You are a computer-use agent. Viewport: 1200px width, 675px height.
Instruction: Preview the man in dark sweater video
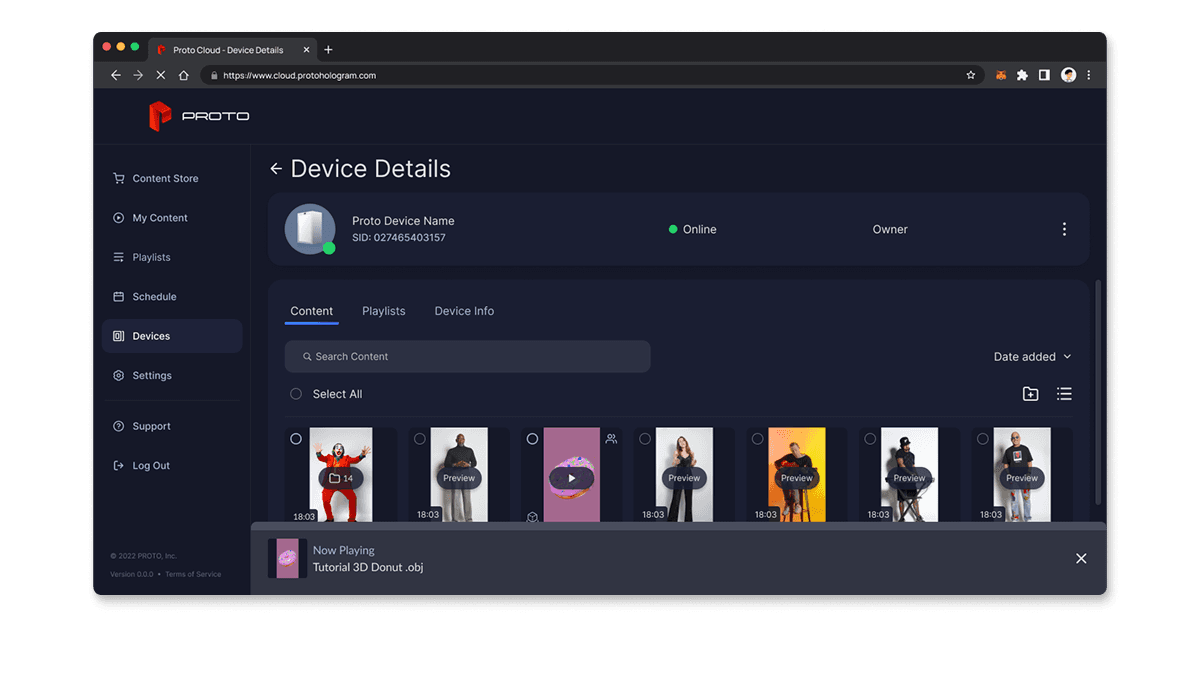459,478
